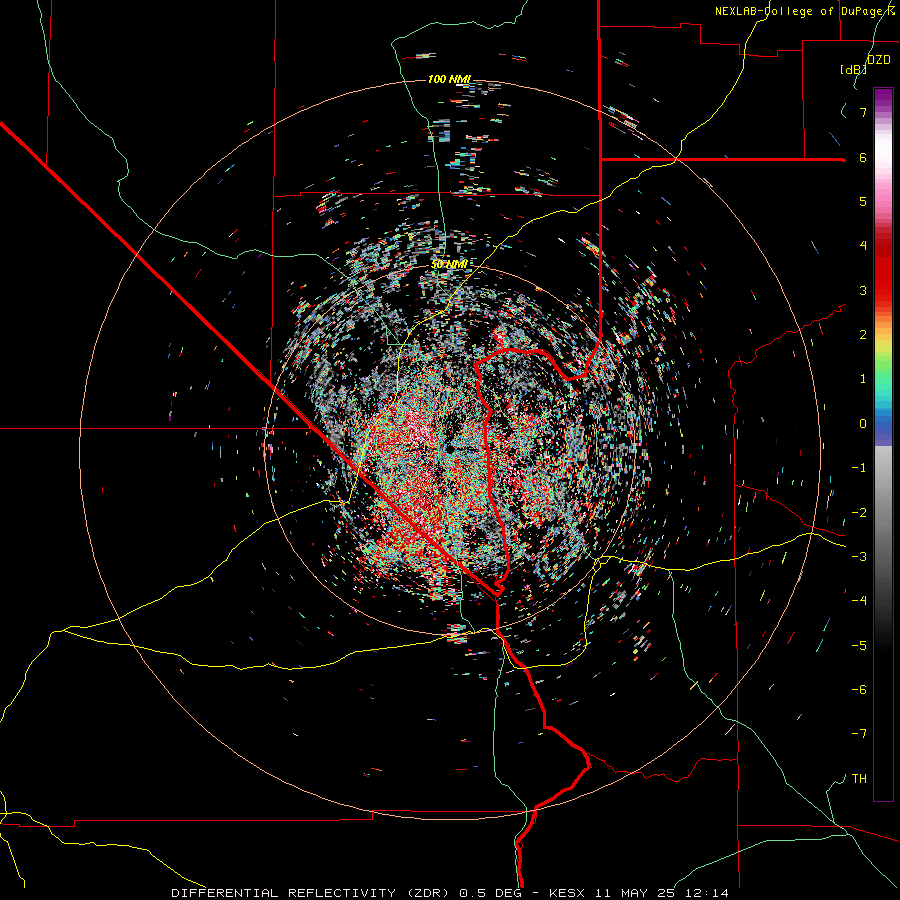Click the DZD label above the color scale
Screen dimensions: 900x900
878,60
